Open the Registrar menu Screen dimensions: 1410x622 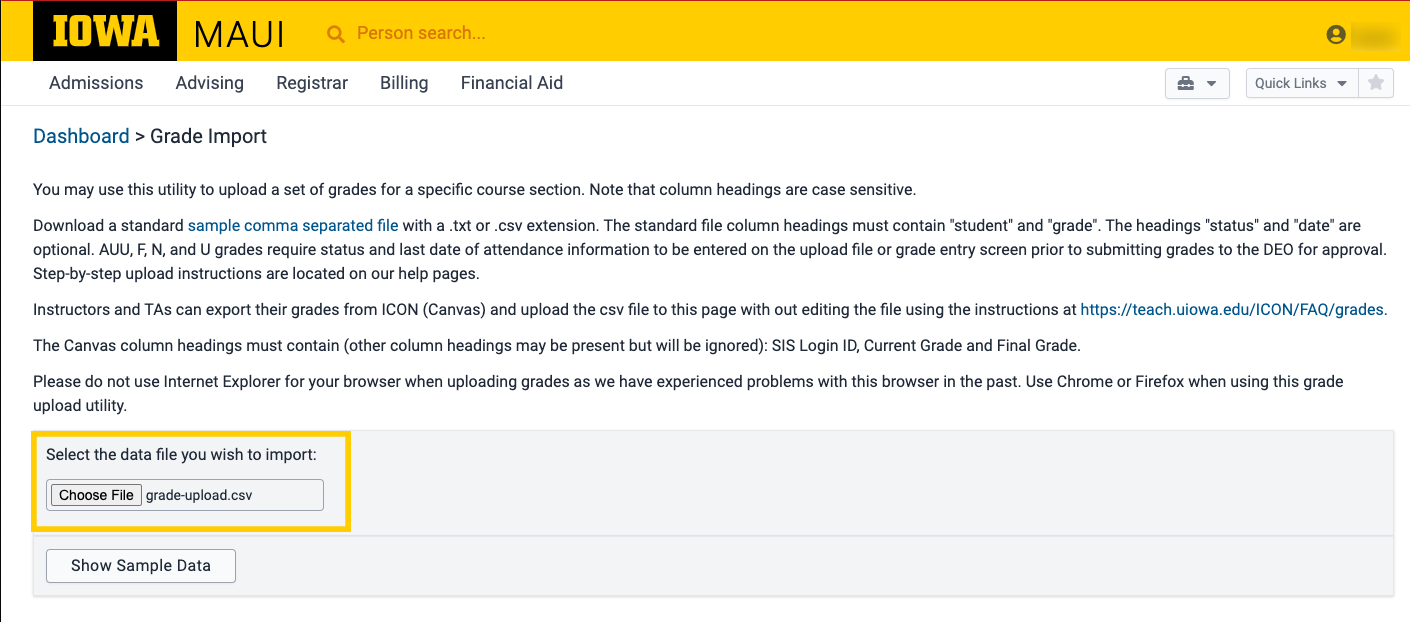[312, 83]
